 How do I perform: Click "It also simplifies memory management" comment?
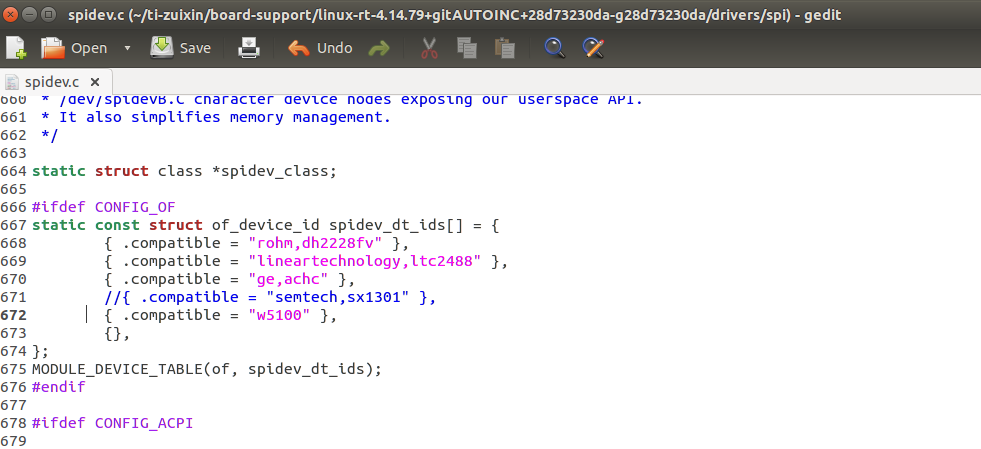pos(216,117)
